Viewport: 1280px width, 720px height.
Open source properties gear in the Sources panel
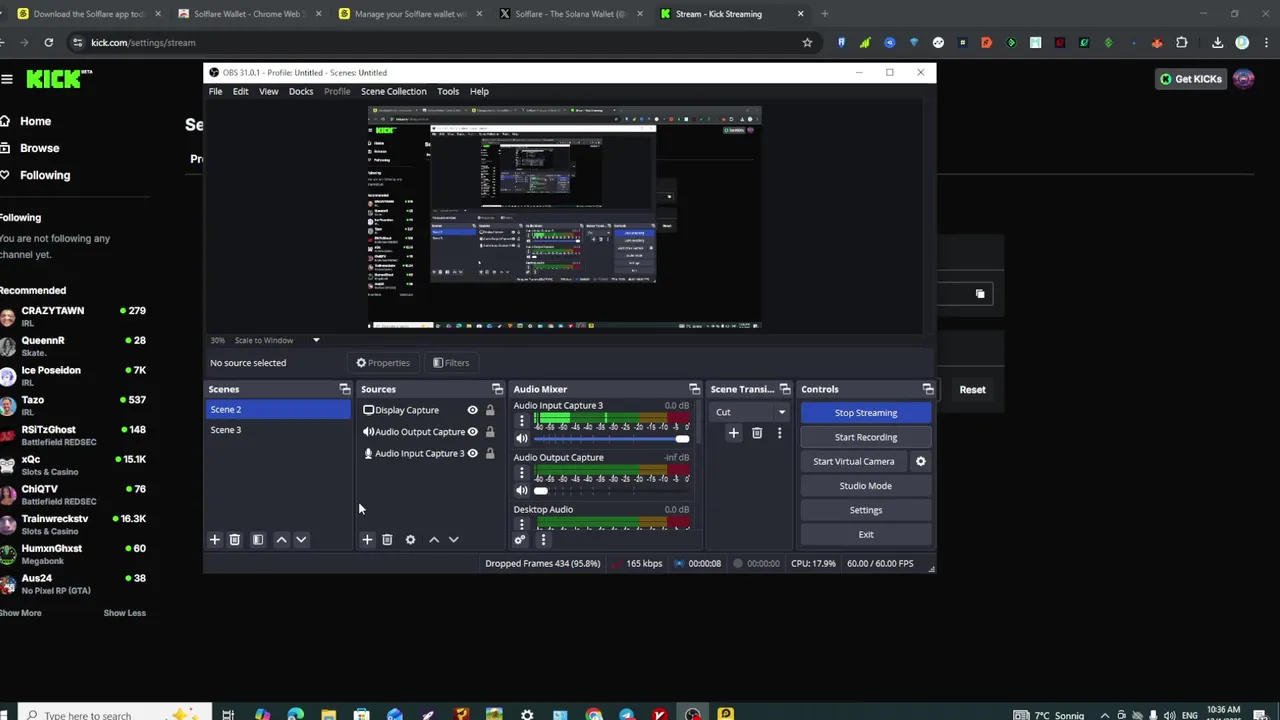point(410,540)
